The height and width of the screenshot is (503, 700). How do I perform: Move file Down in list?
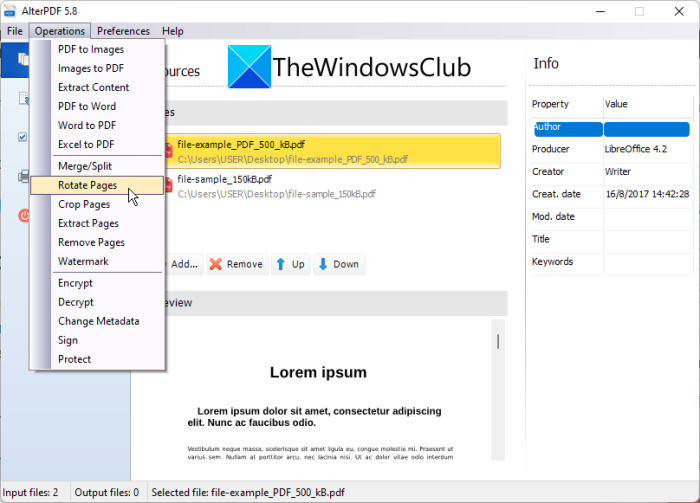[339, 264]
